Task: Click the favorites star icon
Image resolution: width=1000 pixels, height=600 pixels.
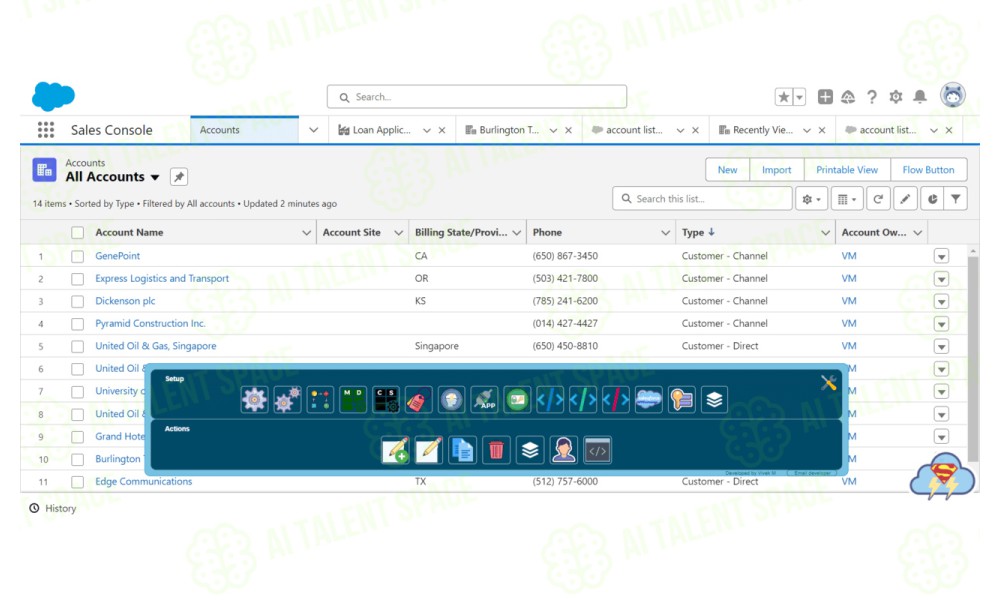Action: 783,97
